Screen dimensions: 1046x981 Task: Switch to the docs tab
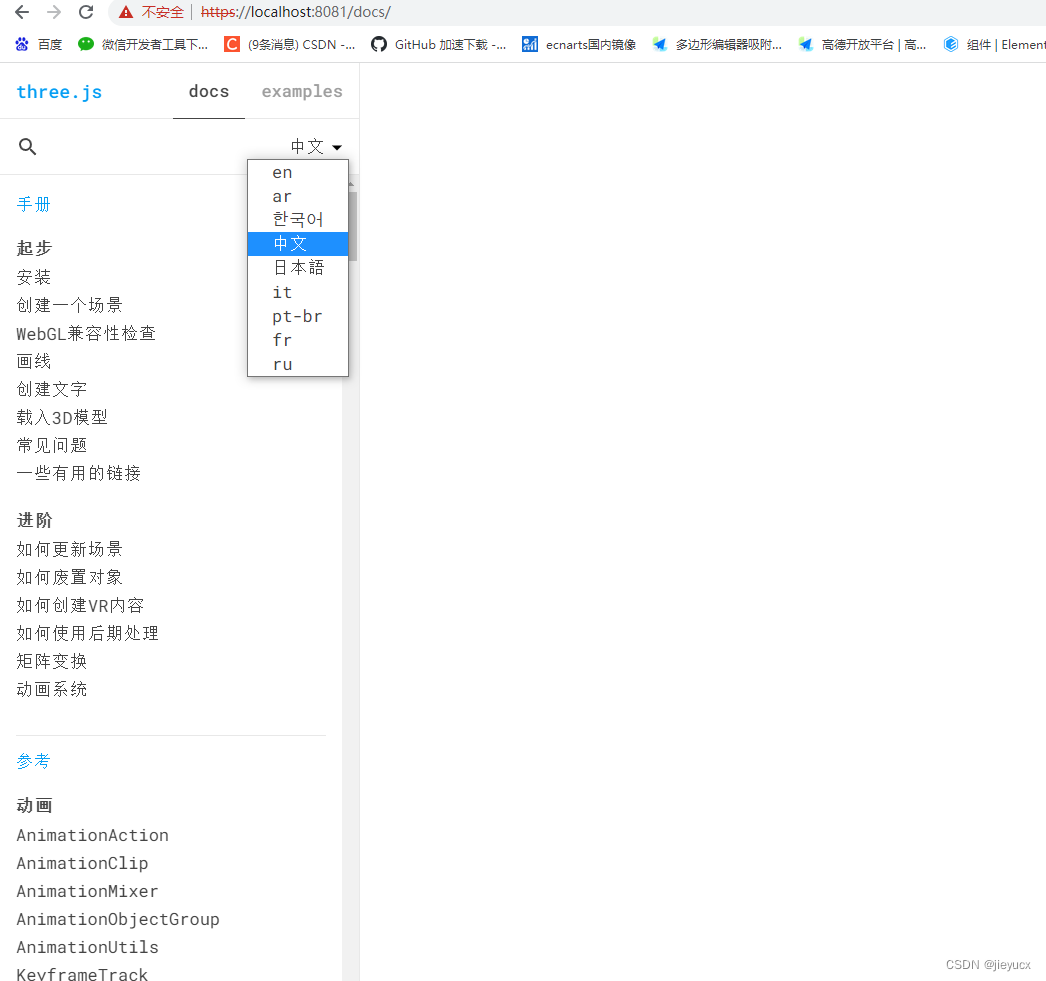coord(209,91)
